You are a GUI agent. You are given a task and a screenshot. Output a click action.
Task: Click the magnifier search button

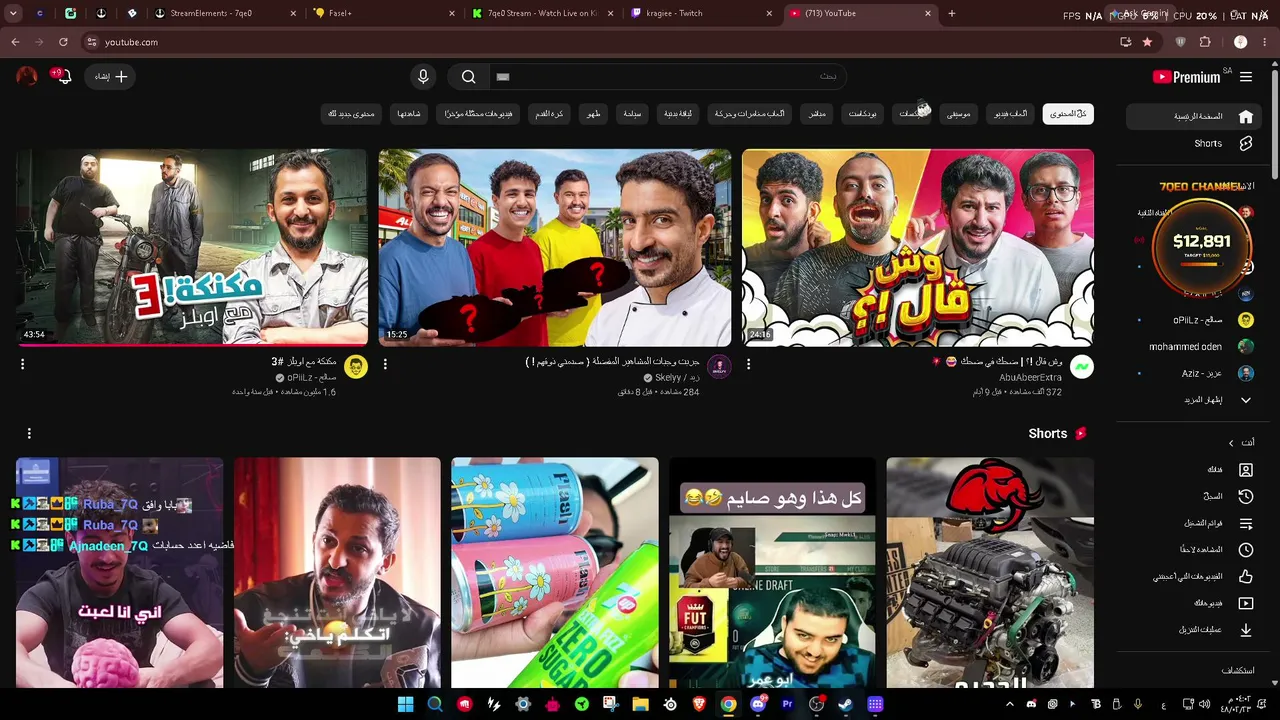point(468,77)
